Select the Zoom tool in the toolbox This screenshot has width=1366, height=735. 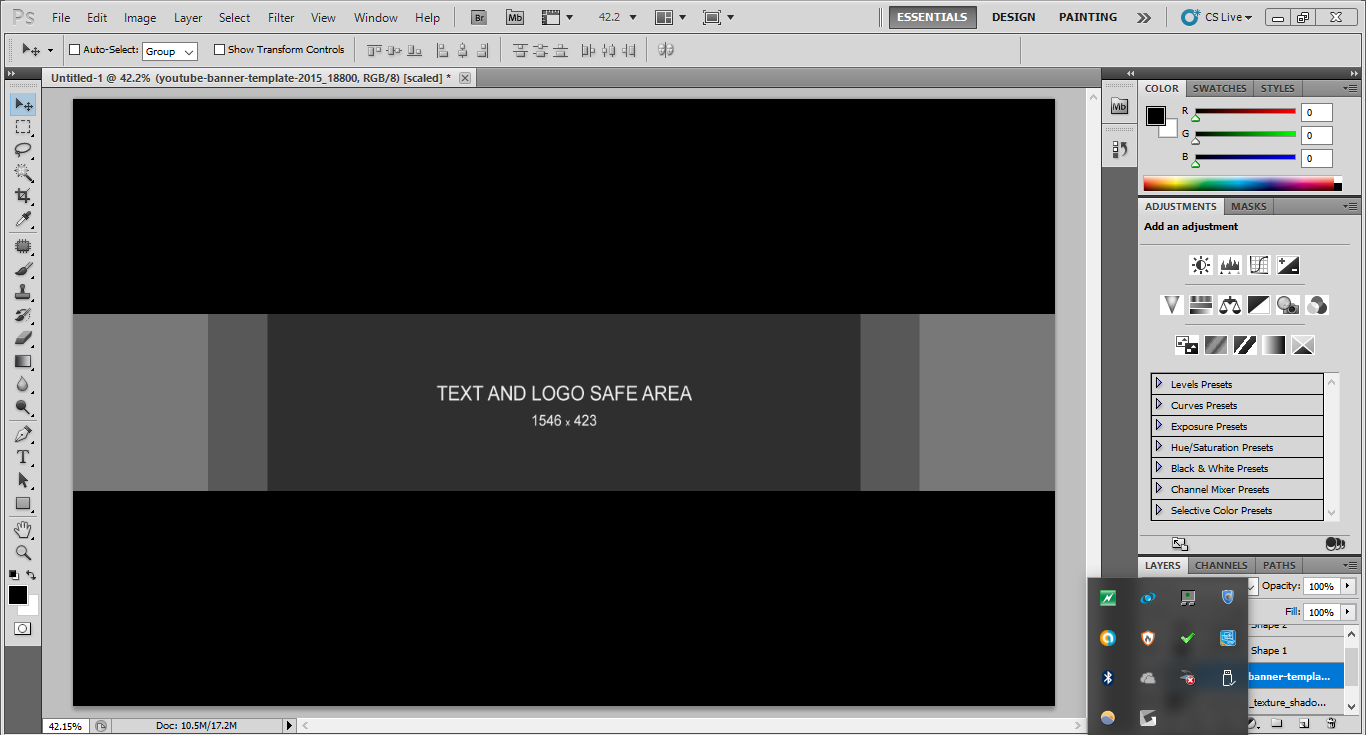pos(23,552)
